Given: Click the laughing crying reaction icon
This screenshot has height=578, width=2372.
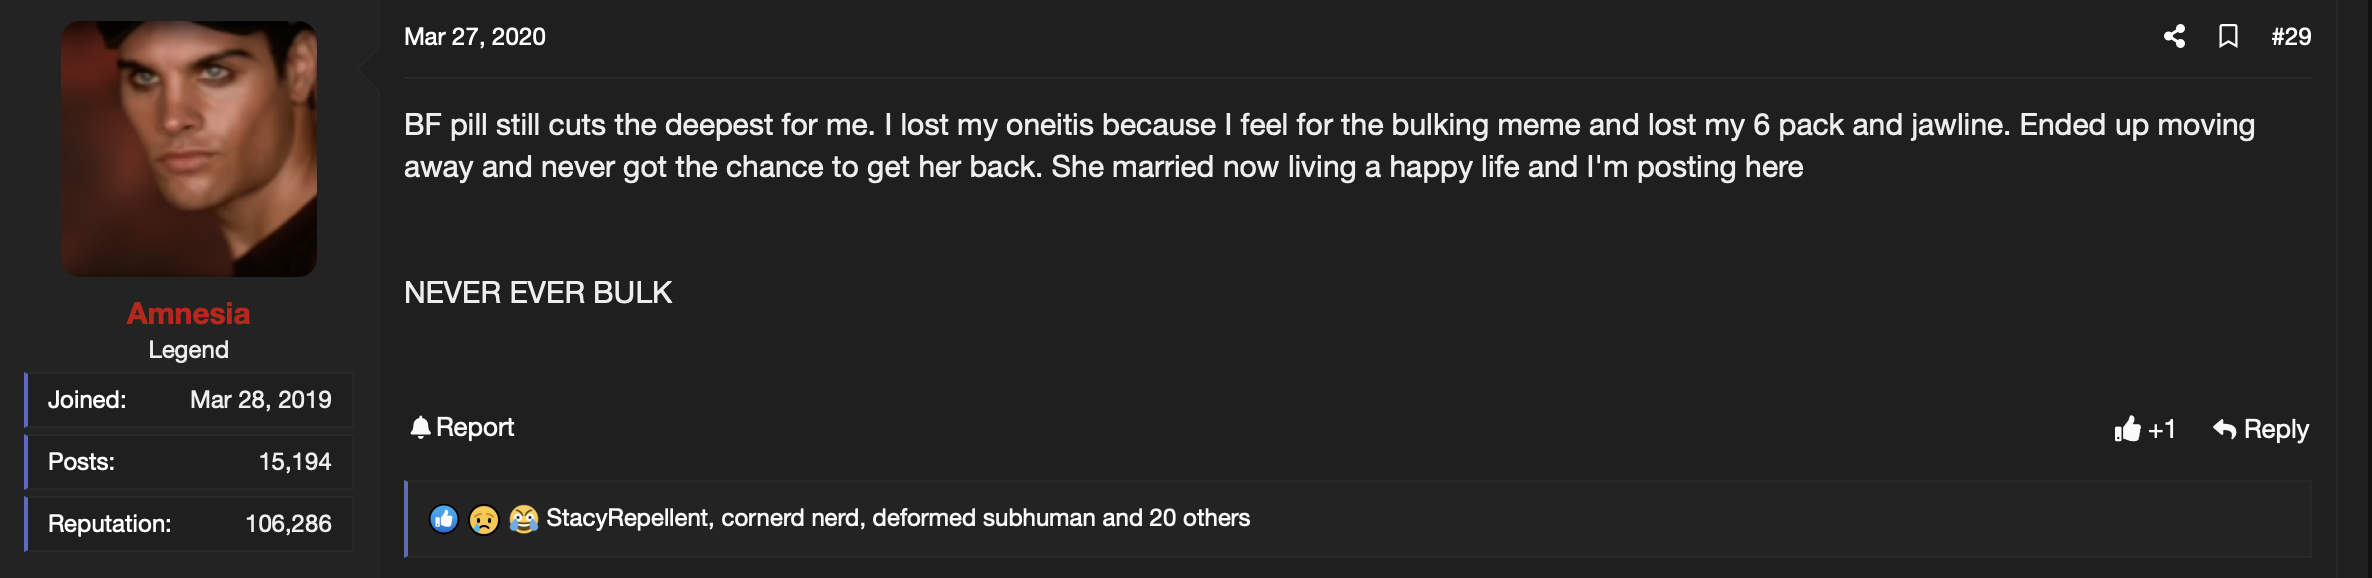Looking at the screenshot, I should (523, 519).
